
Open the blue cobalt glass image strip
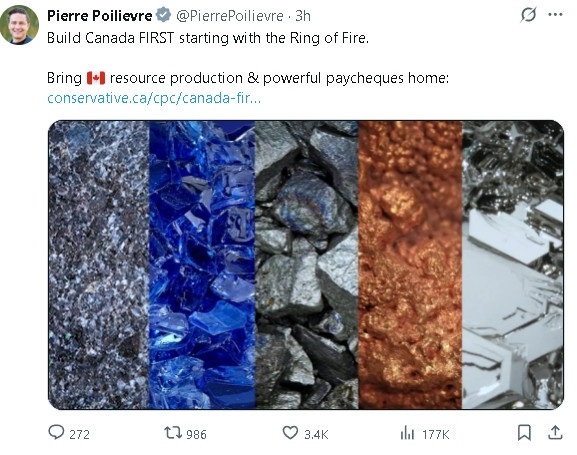(202, 265)
